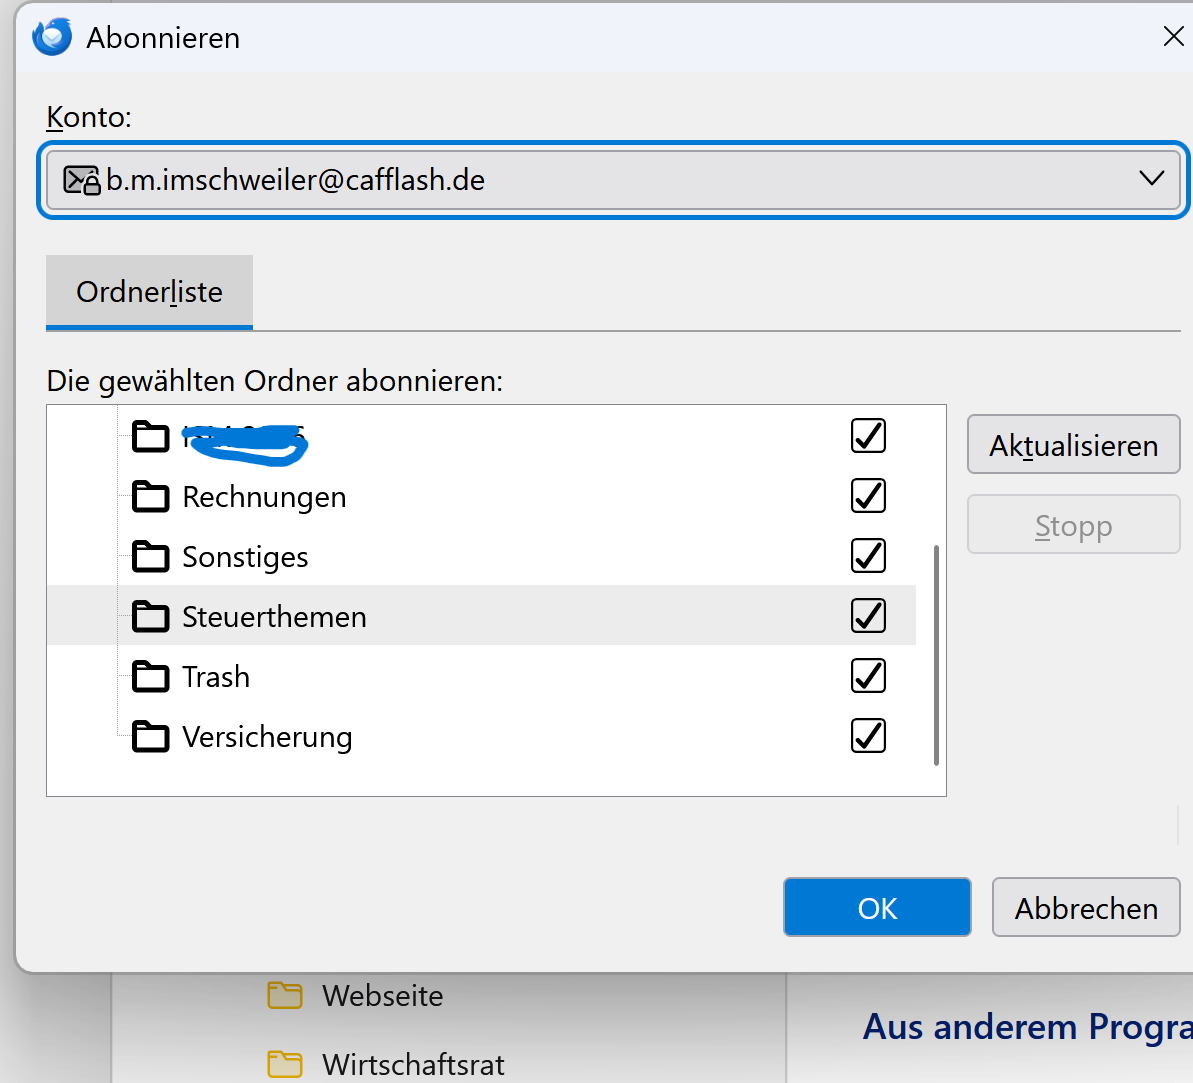Click the folder list vertical scrollbar
Viewport: 1193px width, 1083px height.
click(x=936, y=655)
